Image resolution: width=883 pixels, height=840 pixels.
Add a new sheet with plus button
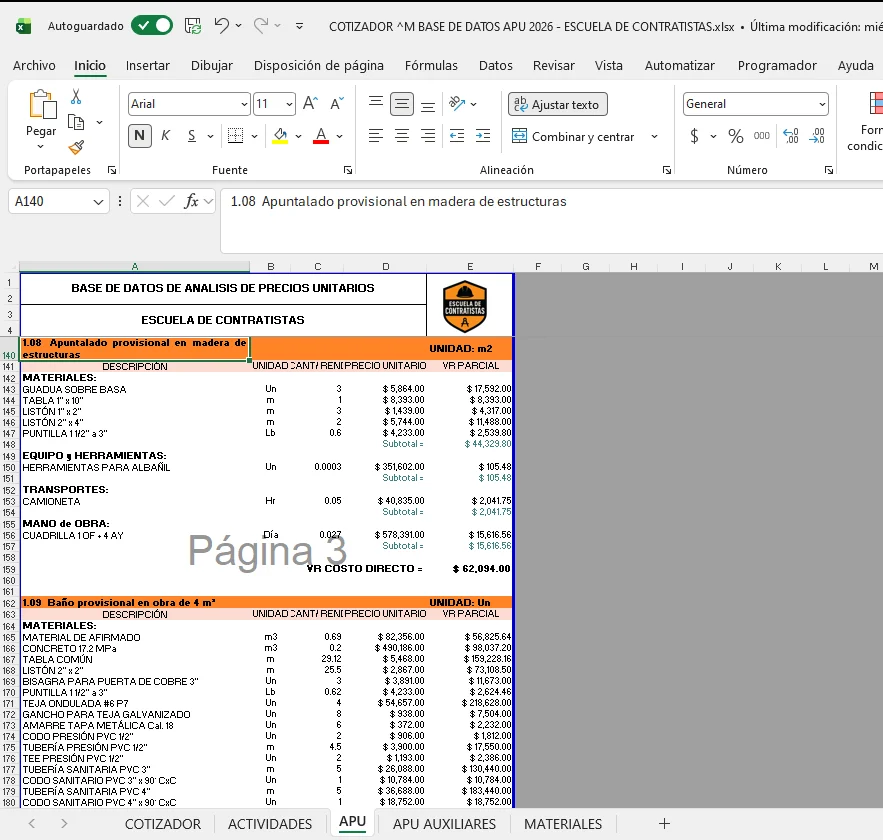click(665, 824)
